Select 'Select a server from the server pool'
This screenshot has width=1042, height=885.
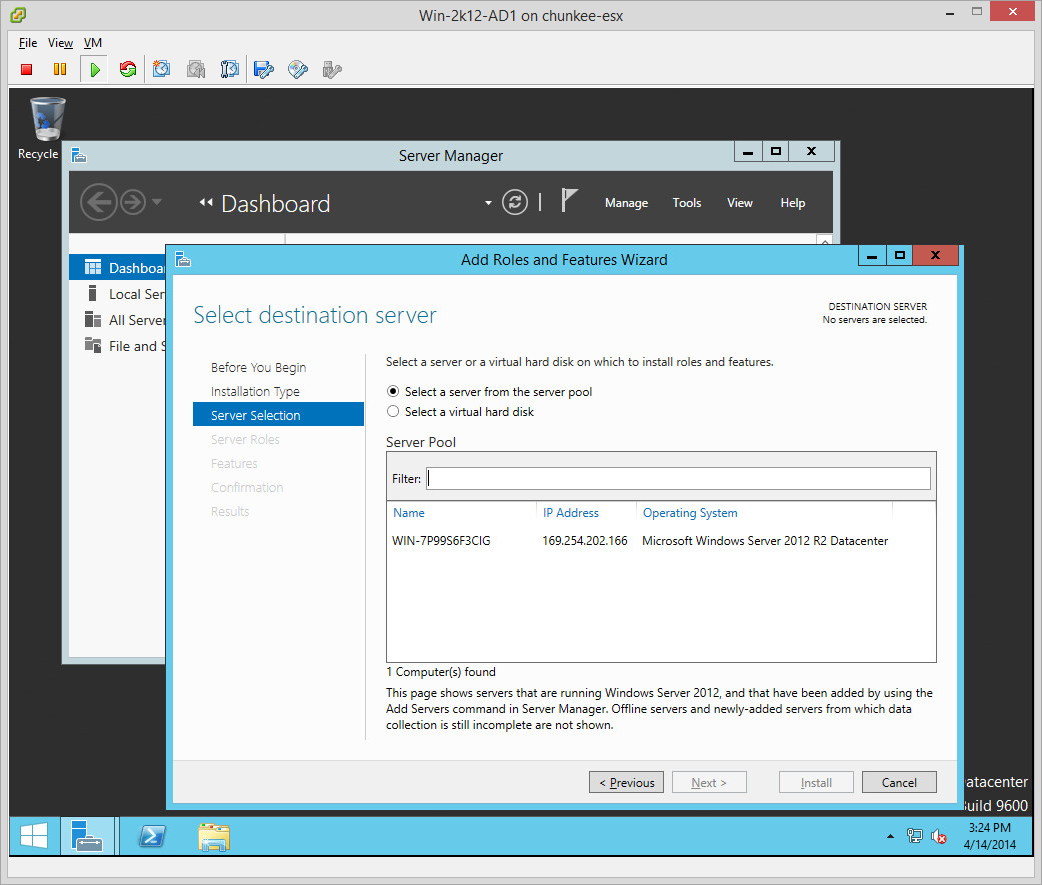click(x=393, y=392)
